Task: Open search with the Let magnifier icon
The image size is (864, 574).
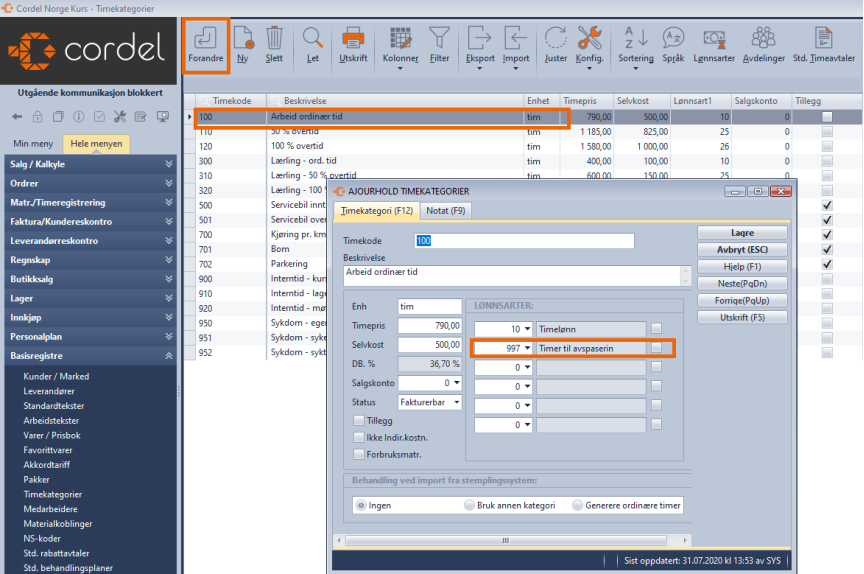Action: [x=312, y=38]
